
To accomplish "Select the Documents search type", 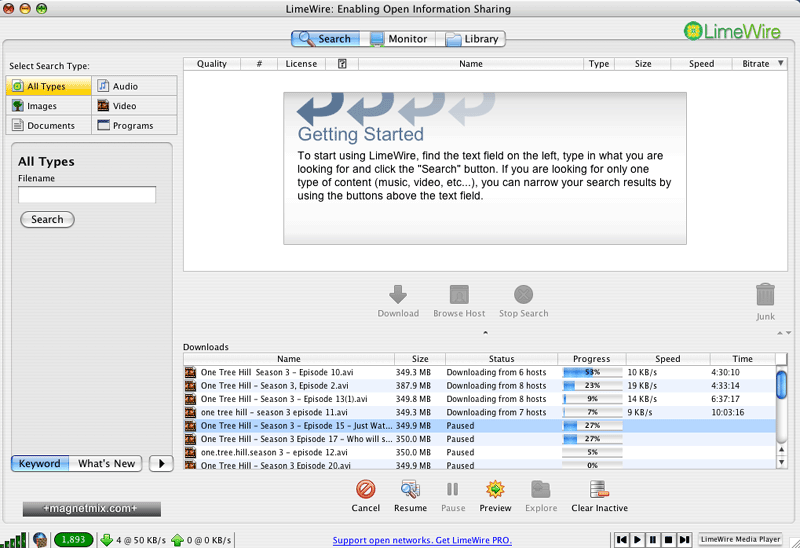I will (x=48, y=125).
